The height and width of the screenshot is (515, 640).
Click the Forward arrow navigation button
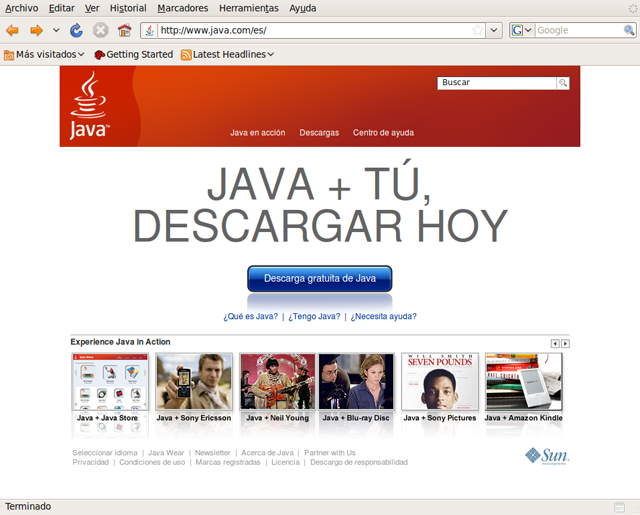pos(36,31)
